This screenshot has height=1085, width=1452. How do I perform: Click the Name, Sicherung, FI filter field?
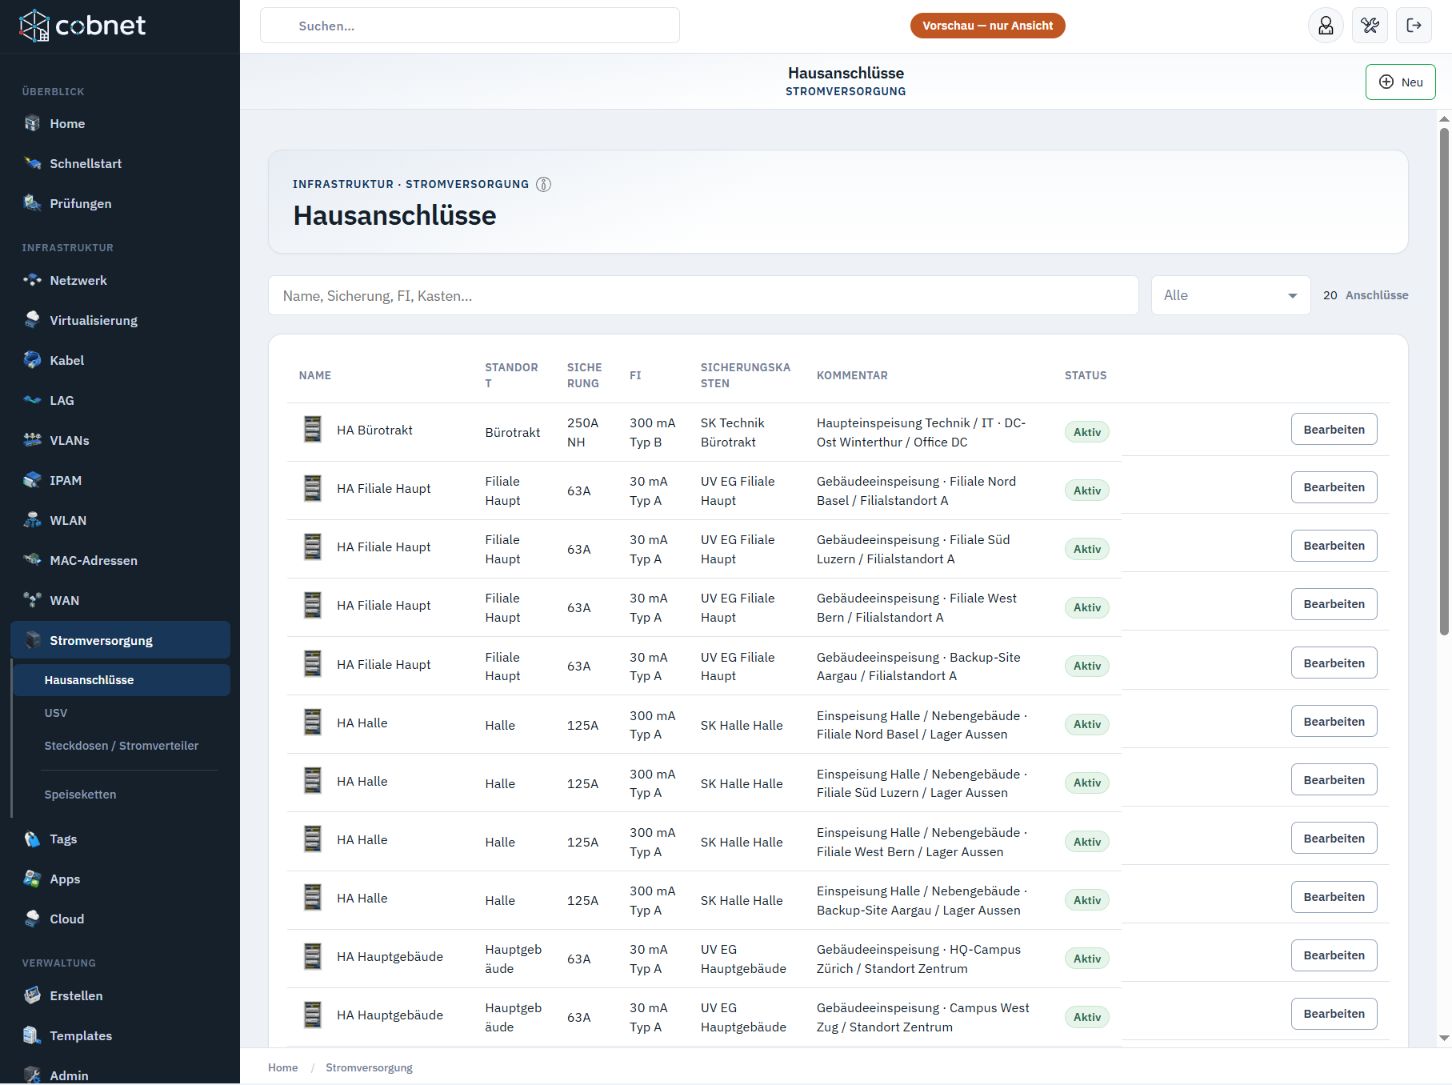(x=703, y=296)
